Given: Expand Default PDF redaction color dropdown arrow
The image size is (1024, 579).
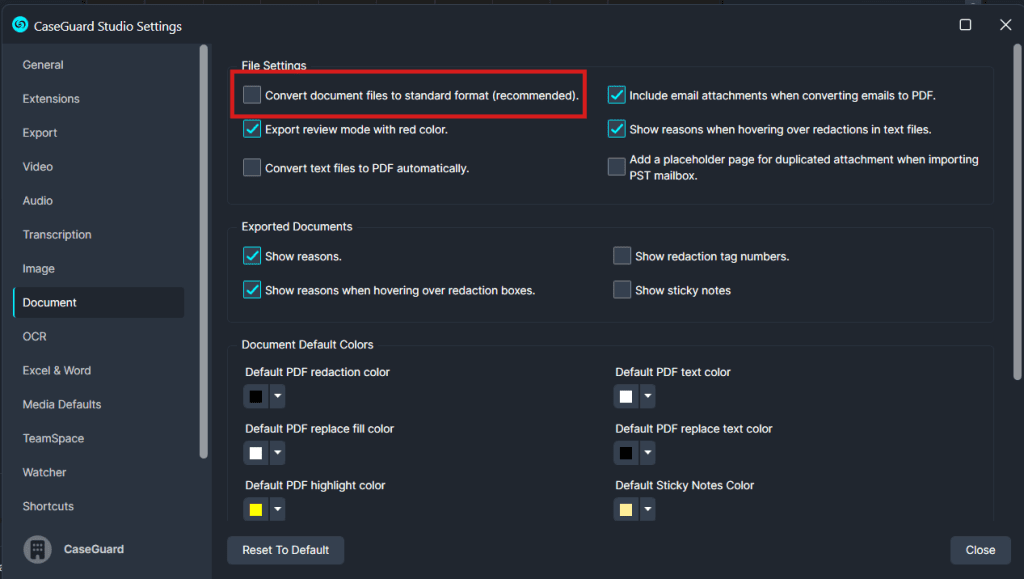Looking at the screenshot, I should click(x=278, y=397).
